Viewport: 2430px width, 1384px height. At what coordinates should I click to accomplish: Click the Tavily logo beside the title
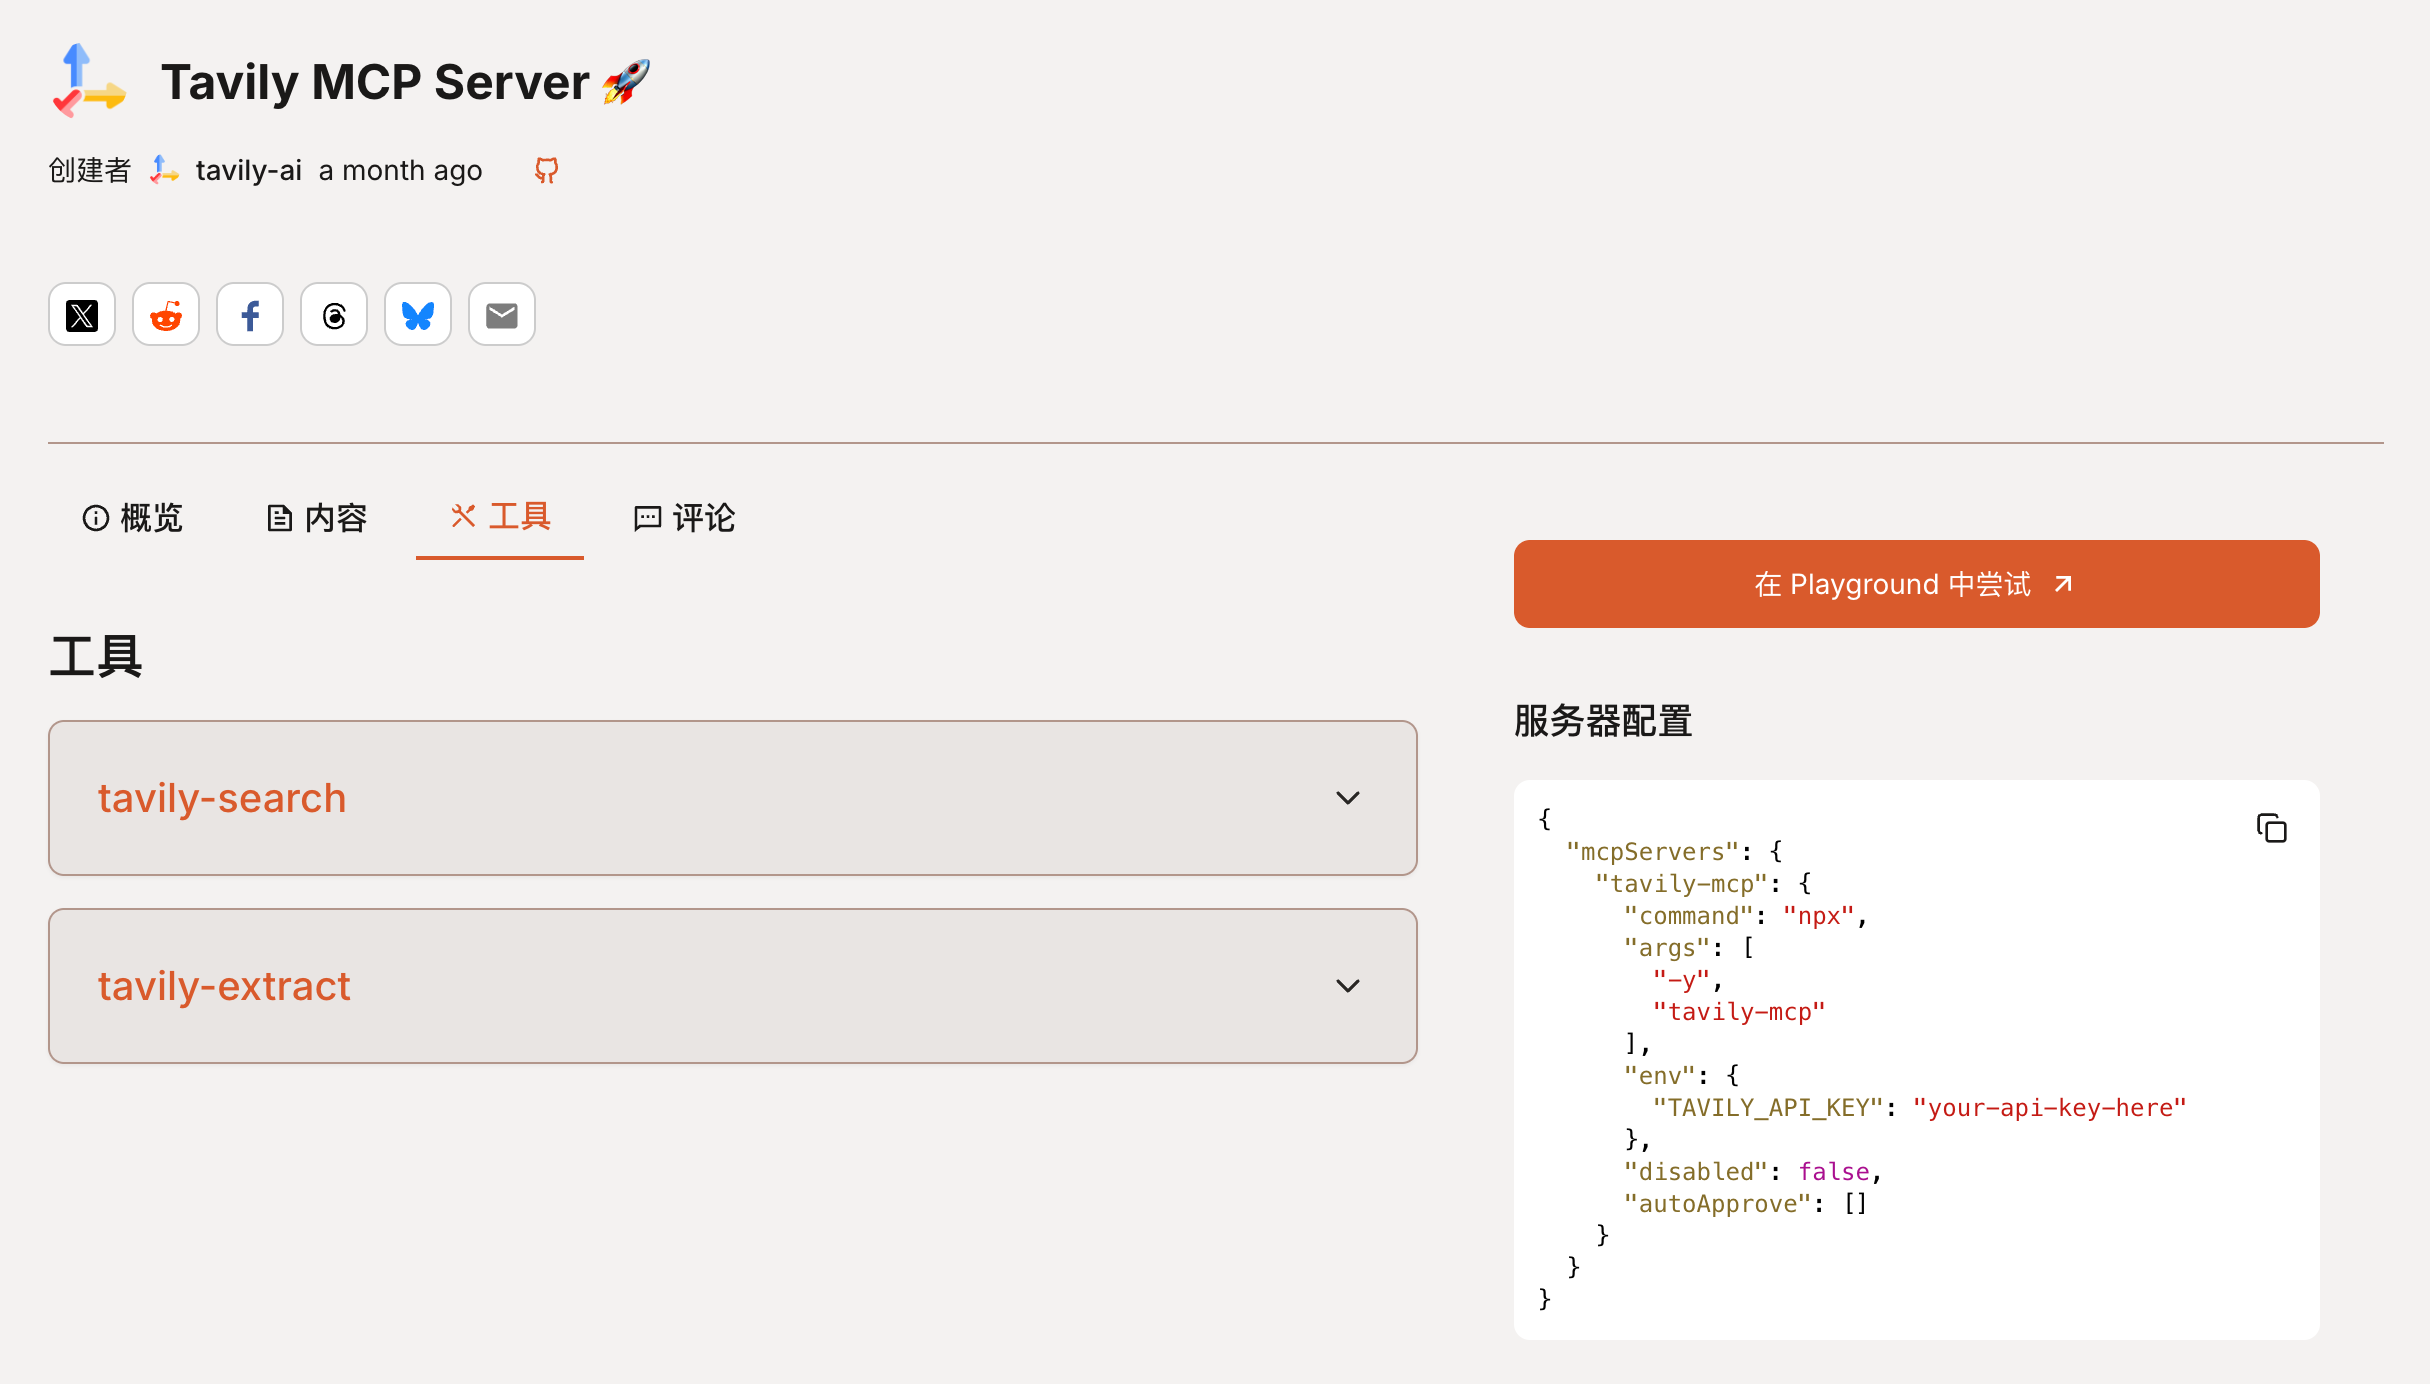[x=89, y=81]
